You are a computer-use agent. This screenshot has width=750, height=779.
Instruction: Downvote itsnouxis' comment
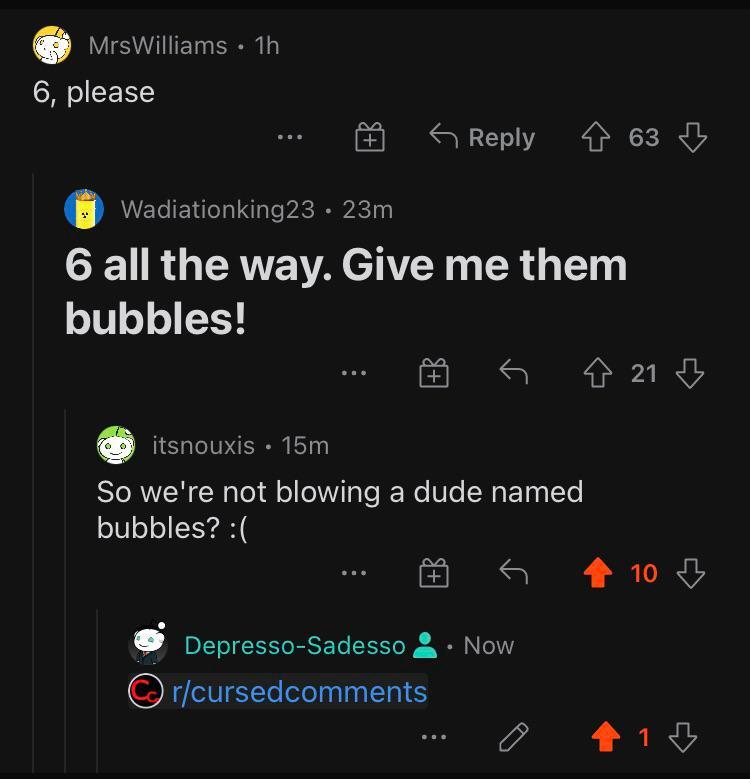pyautogui.click(x=691, y=573)
